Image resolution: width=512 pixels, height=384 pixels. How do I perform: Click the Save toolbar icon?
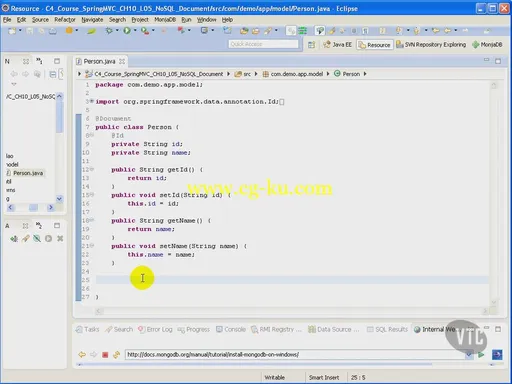click(29, 31)
